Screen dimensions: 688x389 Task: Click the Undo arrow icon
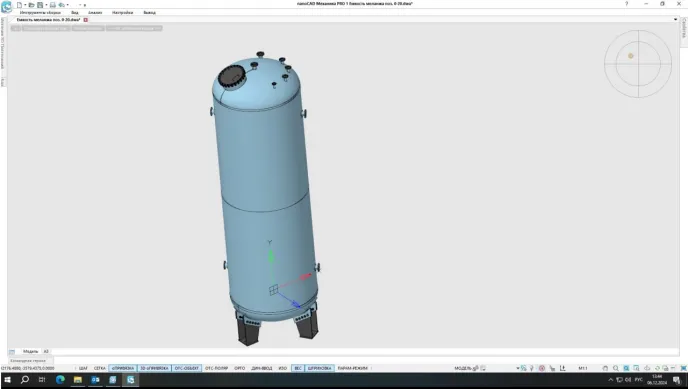(61, 5)
